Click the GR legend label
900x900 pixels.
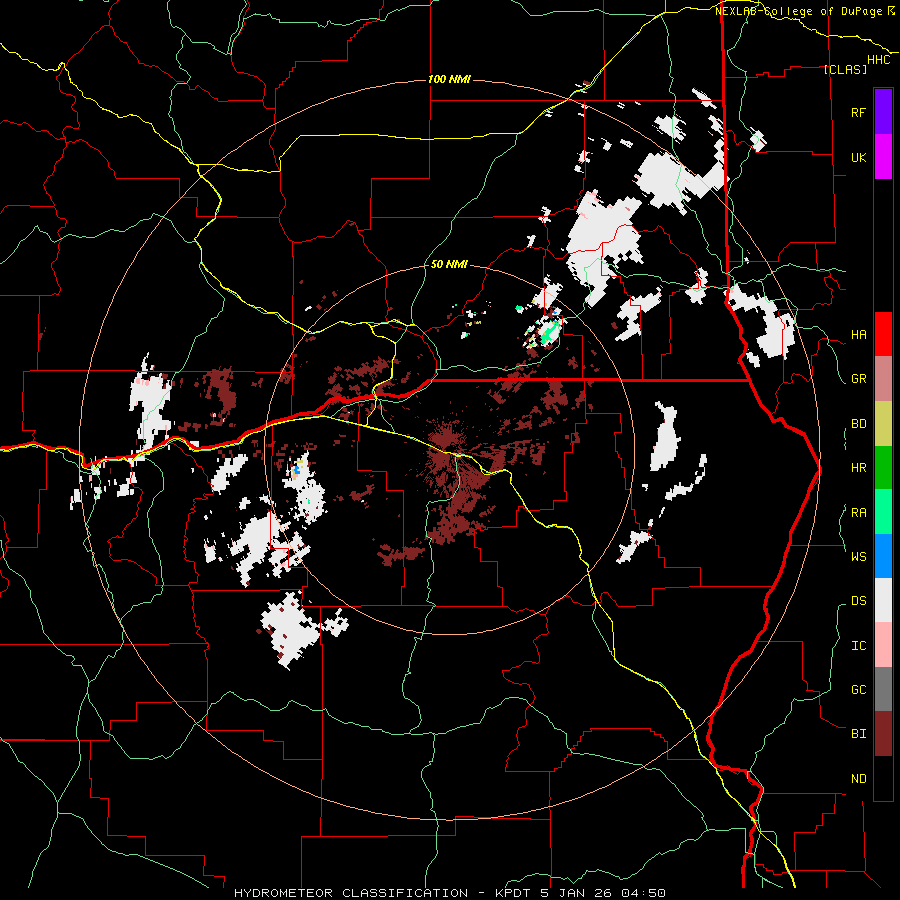(858, 379)
